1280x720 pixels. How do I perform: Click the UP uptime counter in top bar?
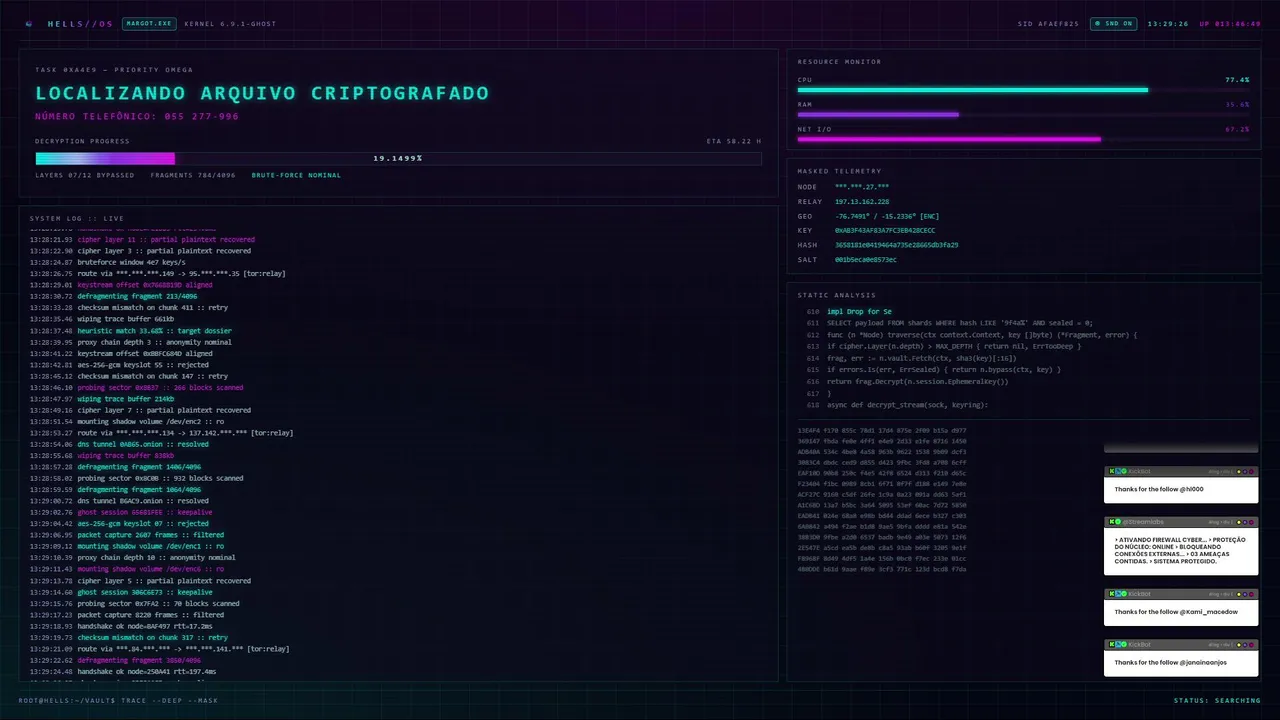(1230, 24)
